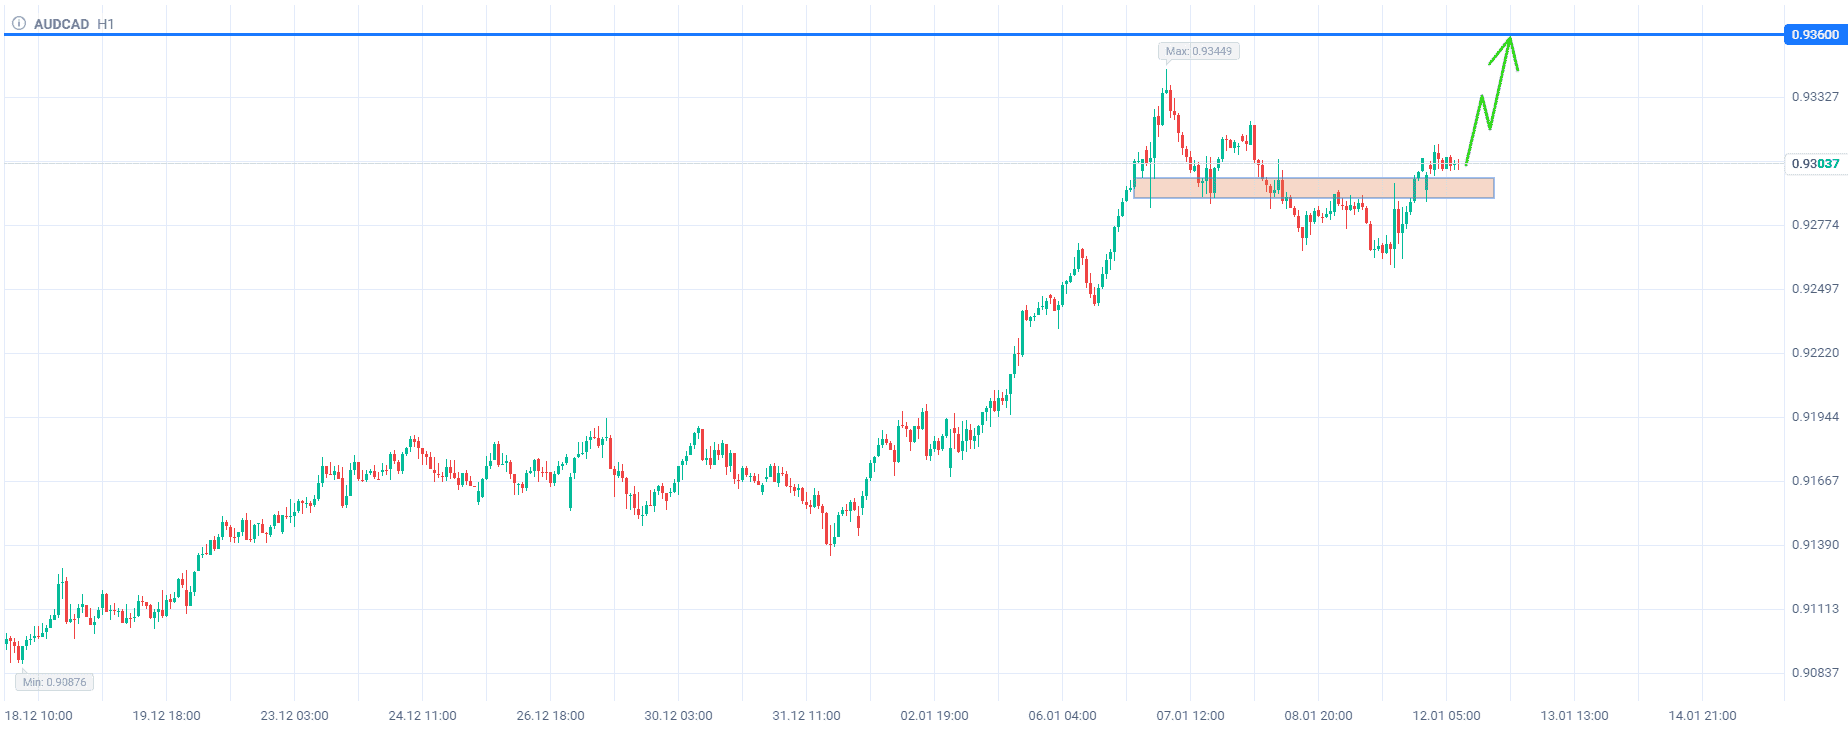Click the 18.12 10:00 time axis label

click(x=39, y=716)
